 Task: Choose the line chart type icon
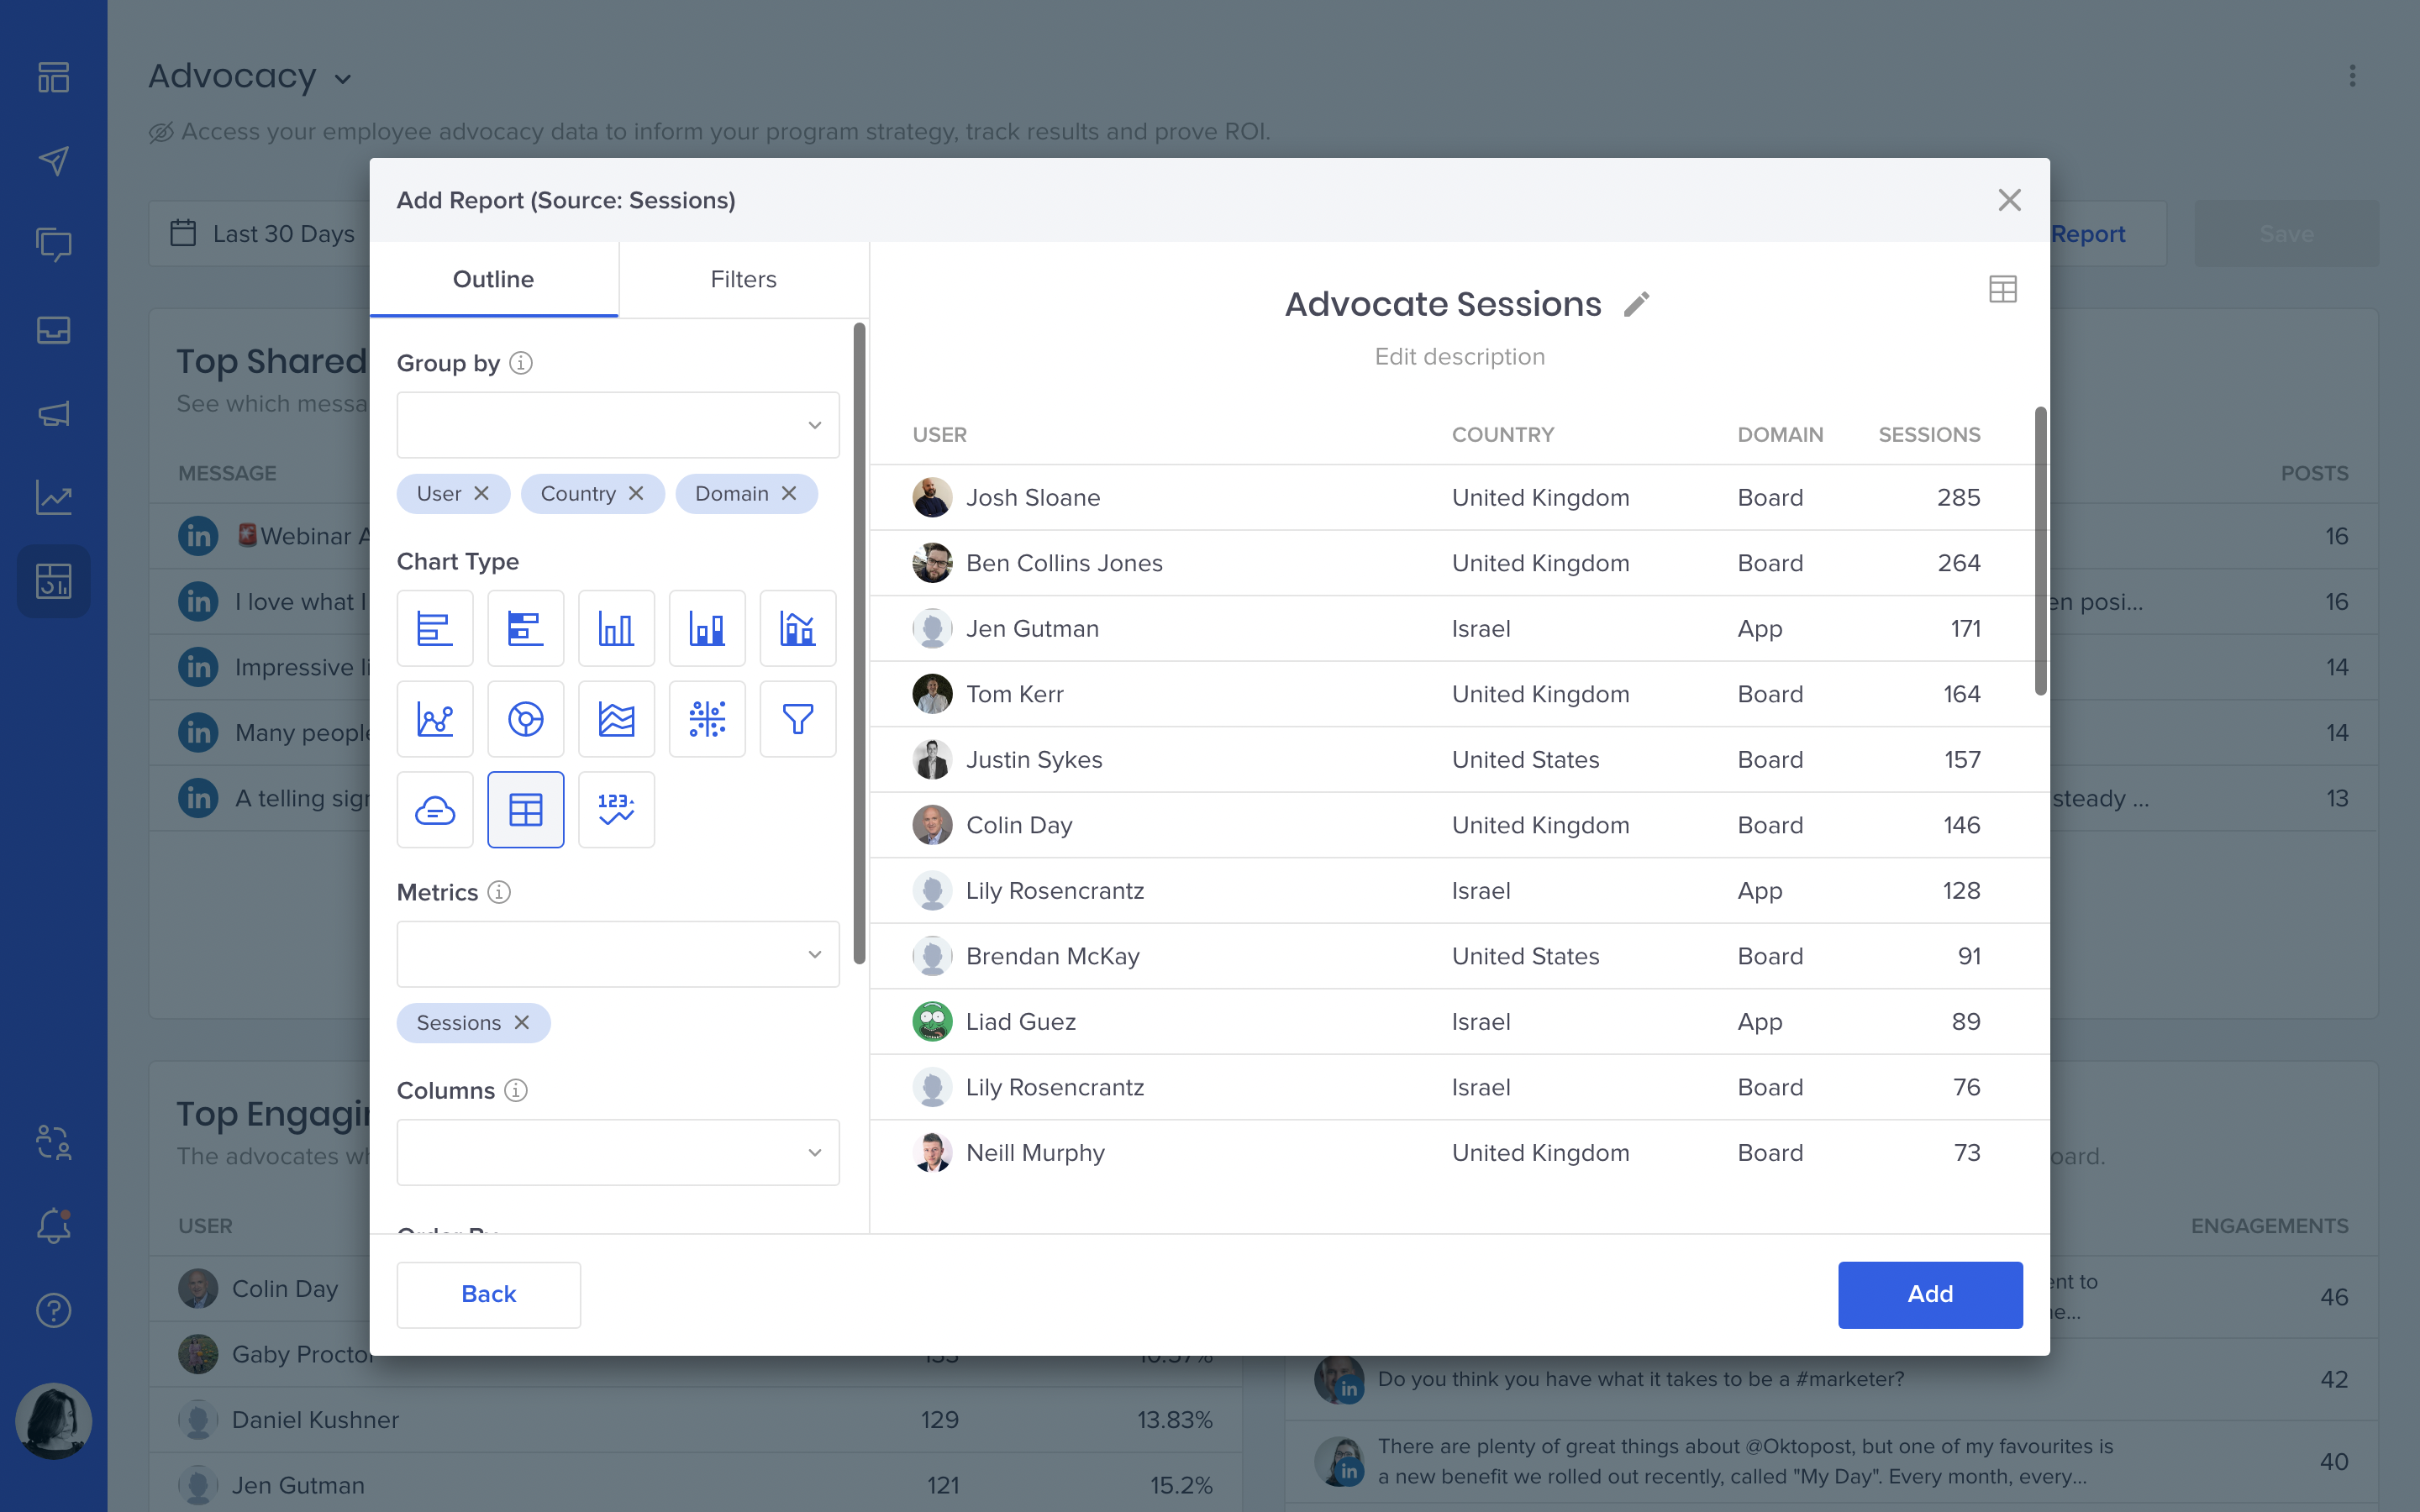coord(435,719)
